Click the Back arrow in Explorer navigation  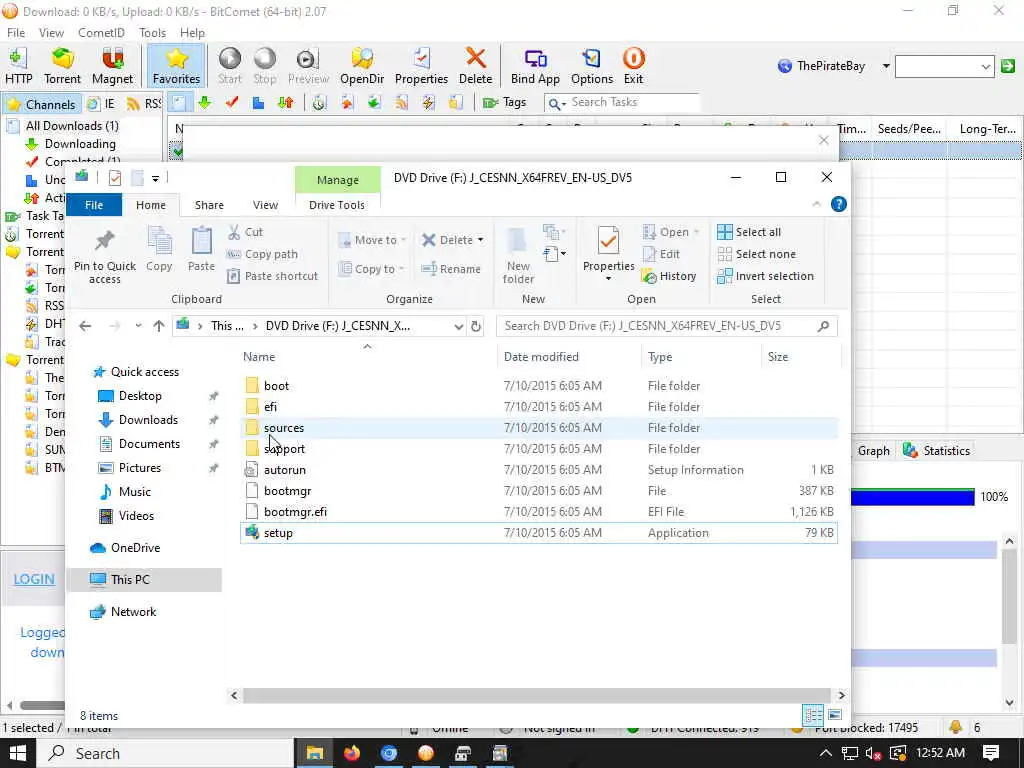tap(85, 326)
